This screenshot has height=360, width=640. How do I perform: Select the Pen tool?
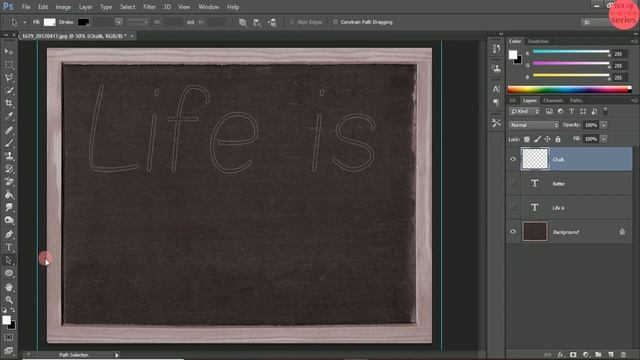(9, 234)
